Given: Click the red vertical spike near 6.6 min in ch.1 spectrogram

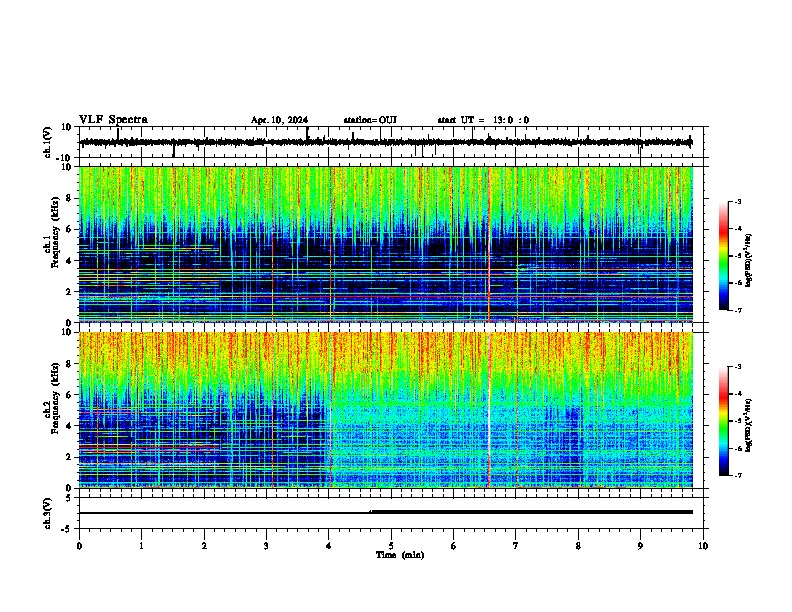Looking at the screenshot, I should tap(489, 244).
